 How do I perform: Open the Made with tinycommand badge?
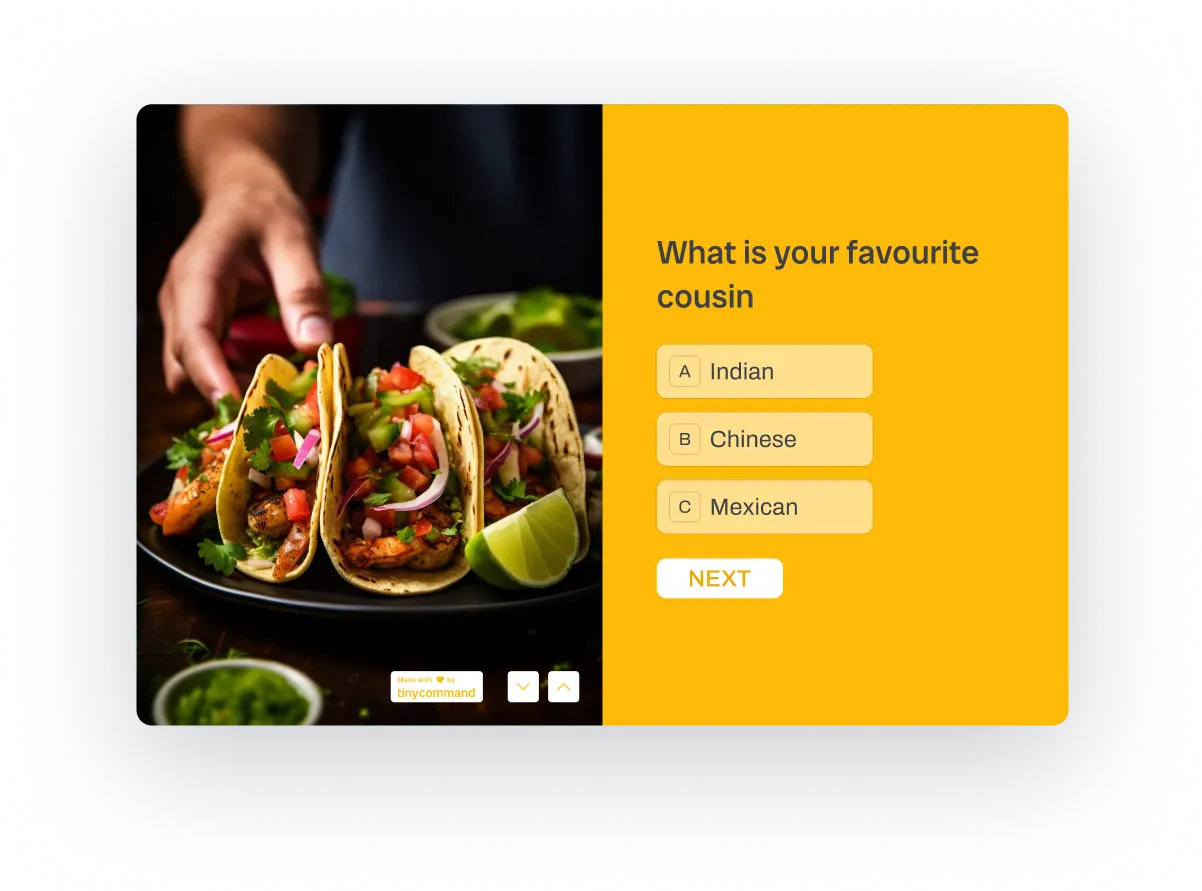coord(437,687)
